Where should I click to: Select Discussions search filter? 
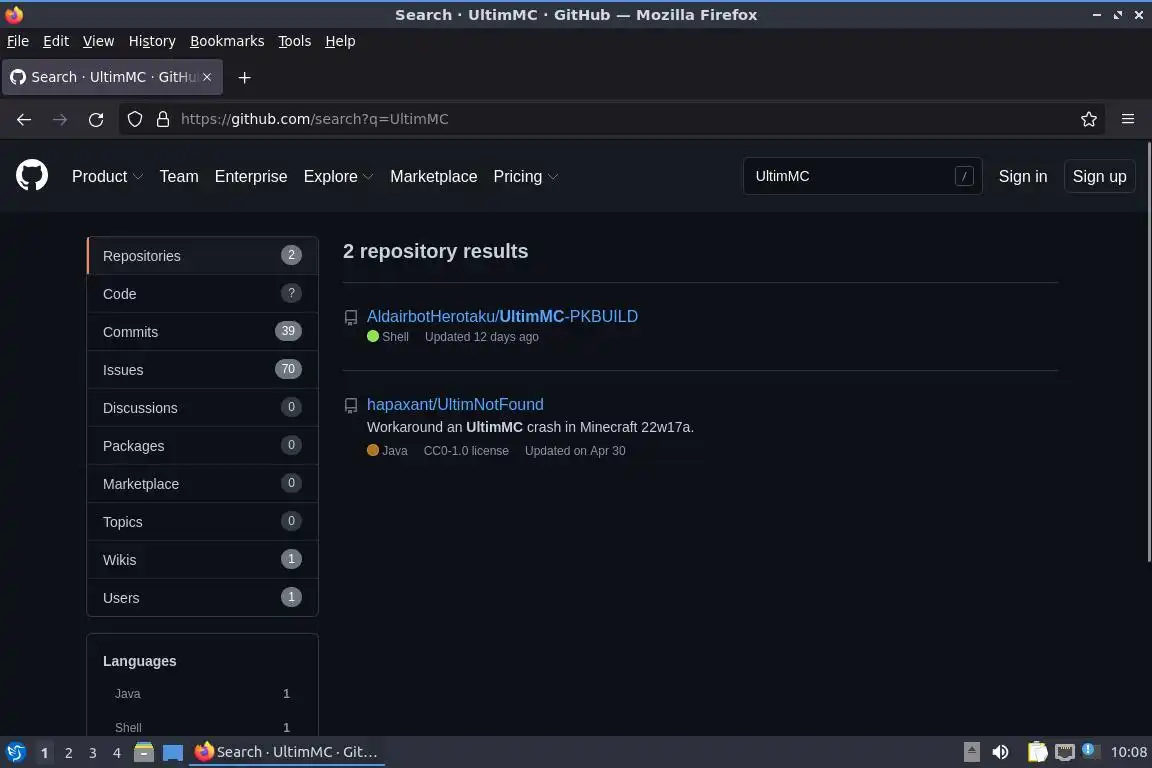coord(203,408)
